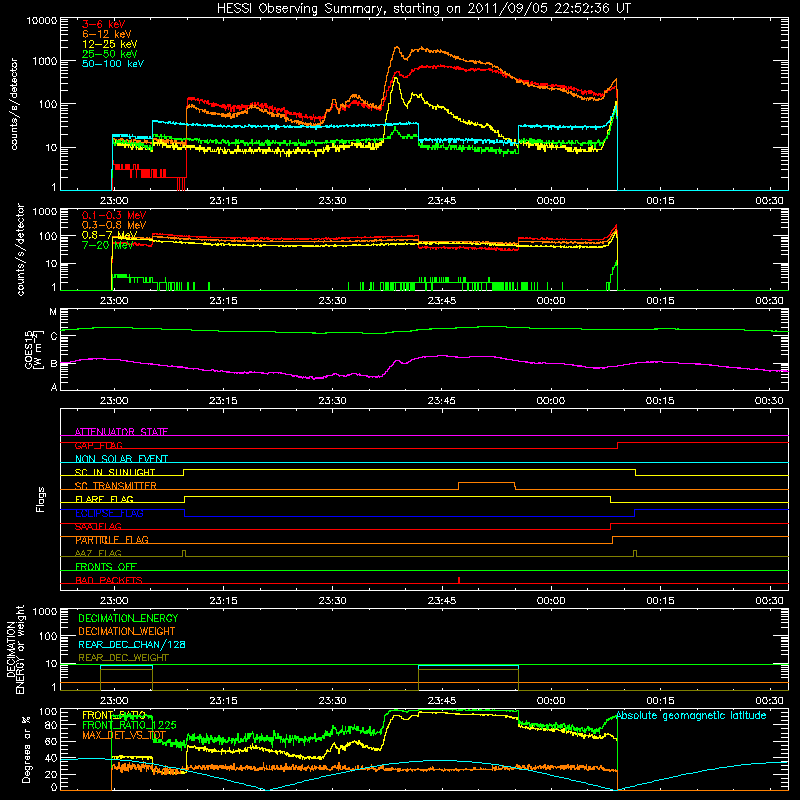Click the B class tick in the GOES panel
The height and width of the screenshot is (800, 800).
54,364
